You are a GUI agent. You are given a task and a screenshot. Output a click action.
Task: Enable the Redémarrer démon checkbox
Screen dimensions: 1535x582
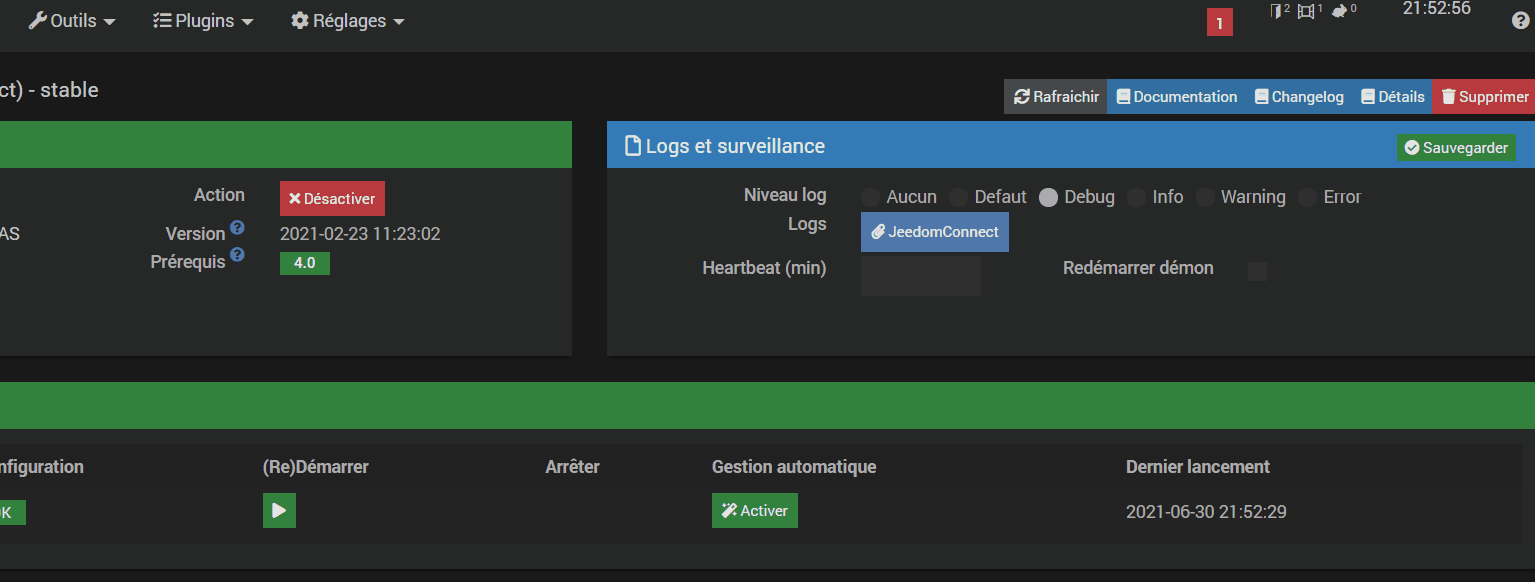[1257, 271]
